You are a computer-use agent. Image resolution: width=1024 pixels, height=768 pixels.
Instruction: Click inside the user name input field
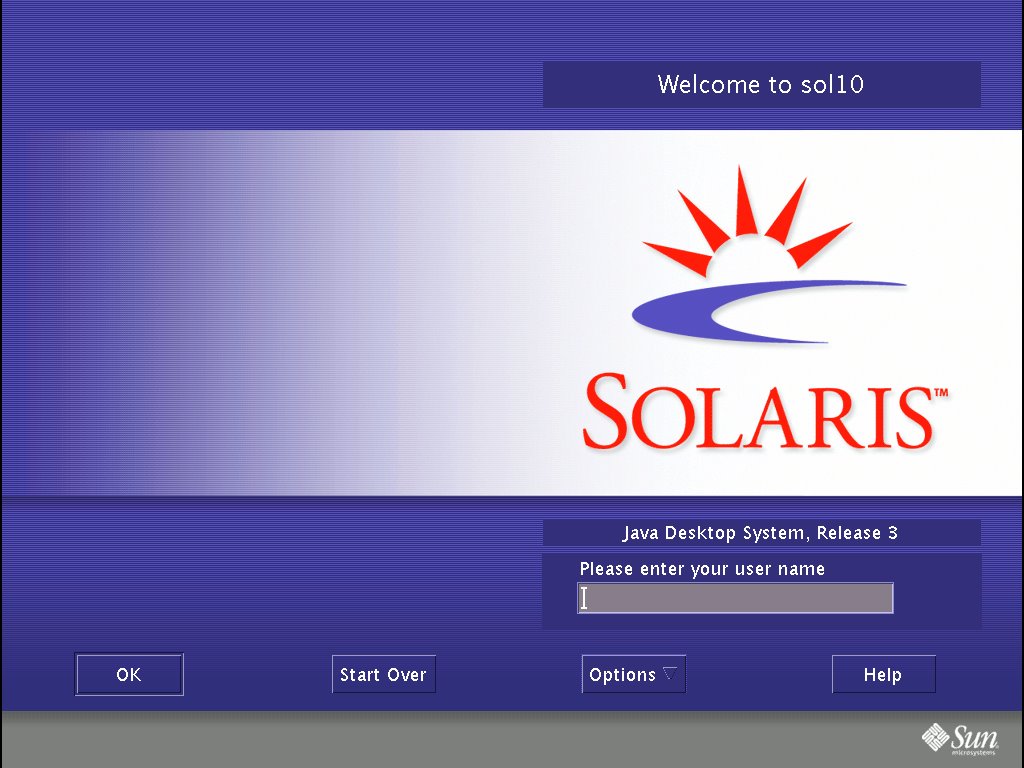click(x=735, y=597)
